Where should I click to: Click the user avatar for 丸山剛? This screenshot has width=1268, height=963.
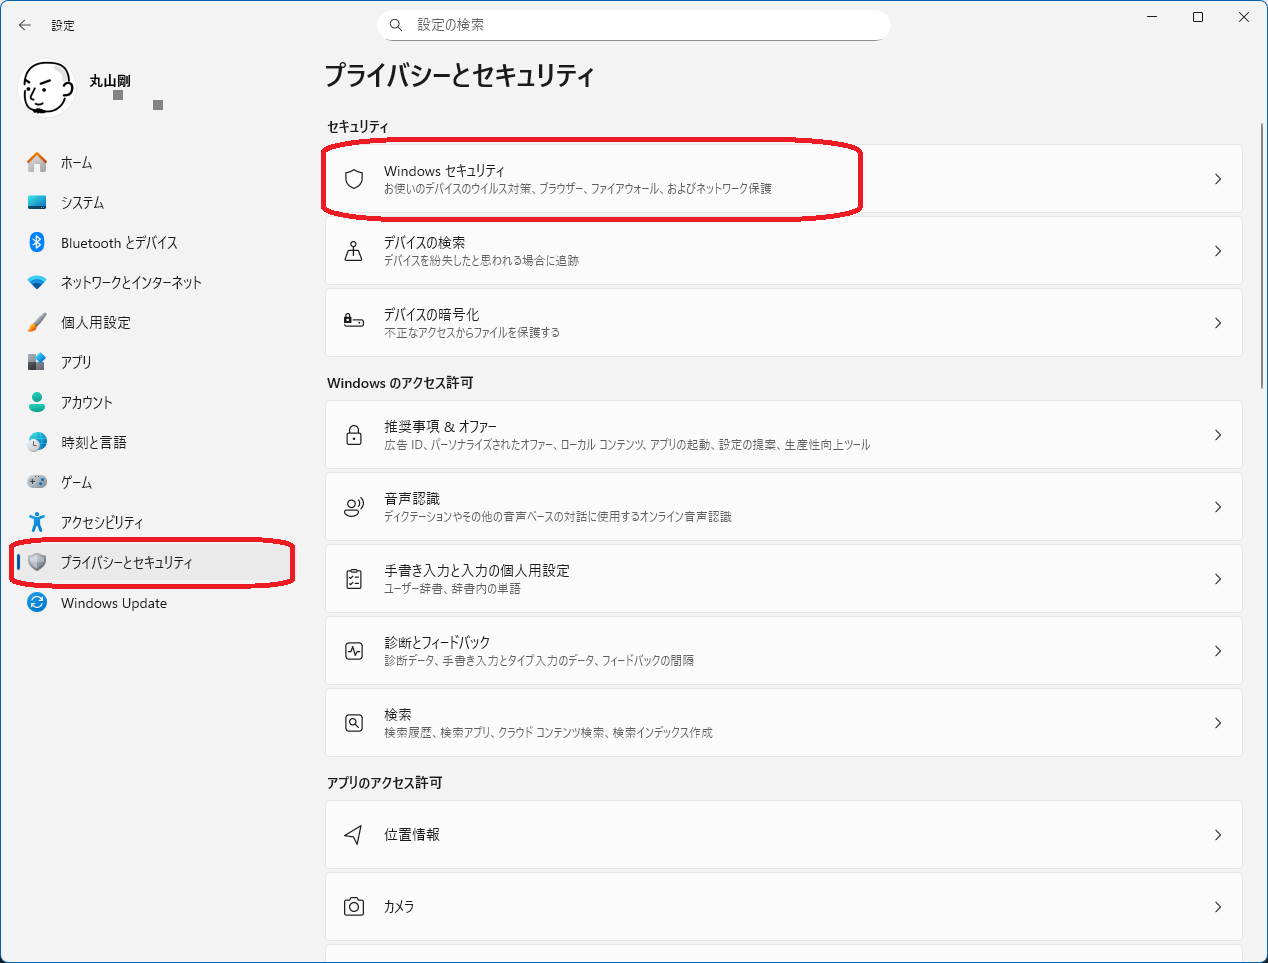point(47,88)
